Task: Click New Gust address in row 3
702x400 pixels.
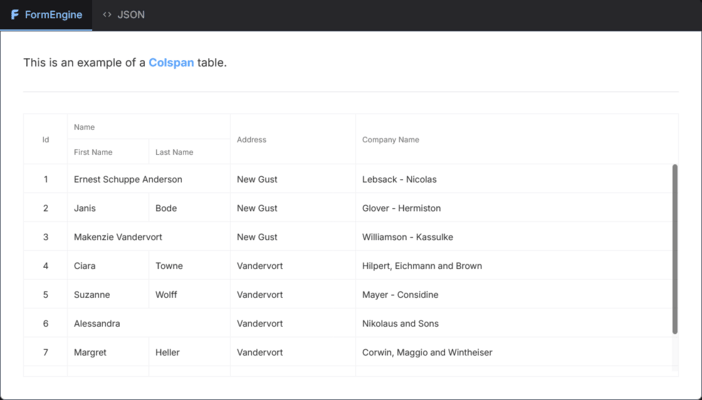Action: [x=293, y=237]
